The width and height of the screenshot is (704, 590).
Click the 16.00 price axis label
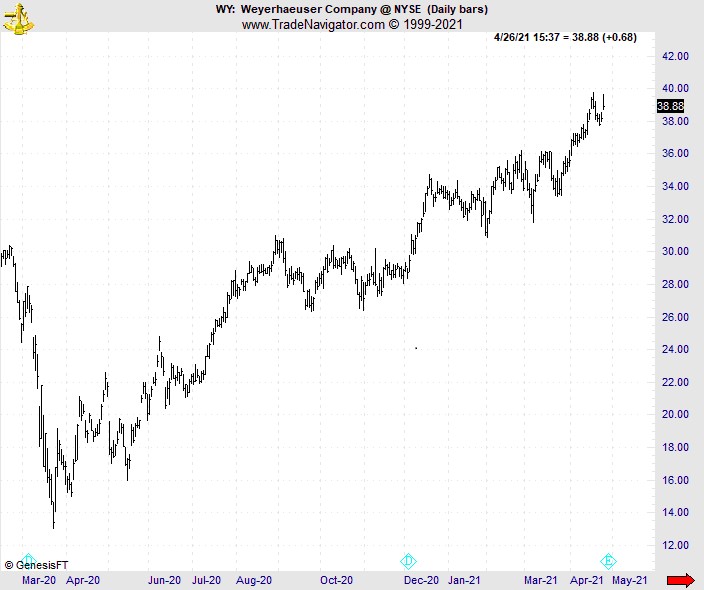point(675,480)
